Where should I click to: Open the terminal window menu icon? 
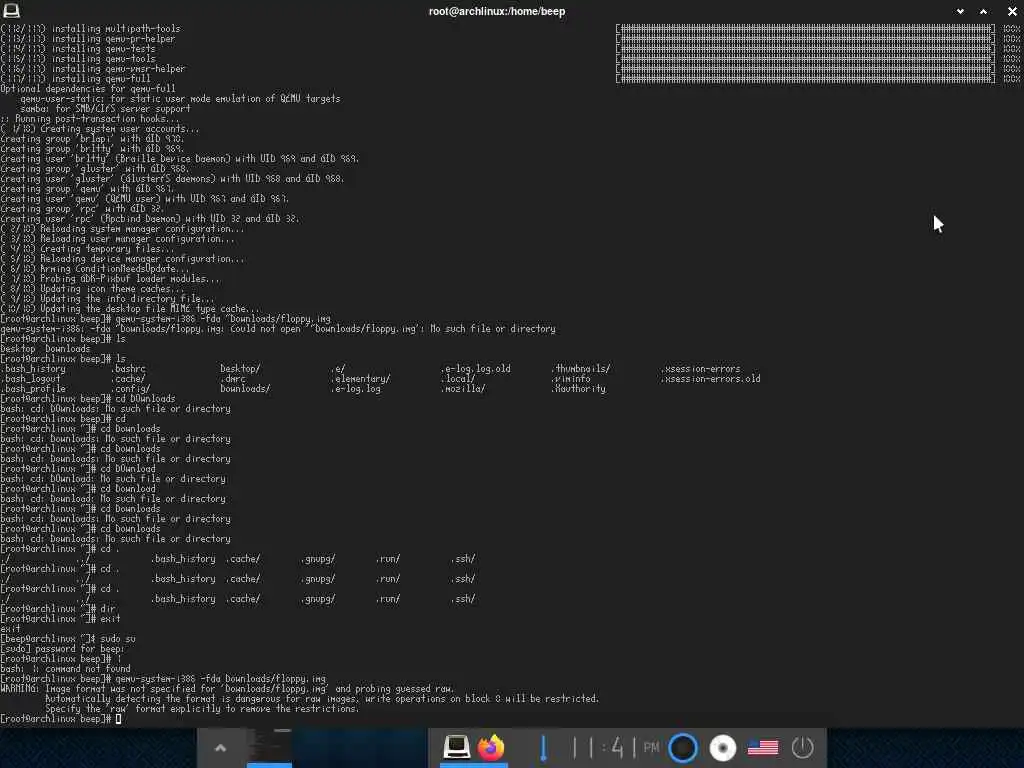click(x=11, y=10)
